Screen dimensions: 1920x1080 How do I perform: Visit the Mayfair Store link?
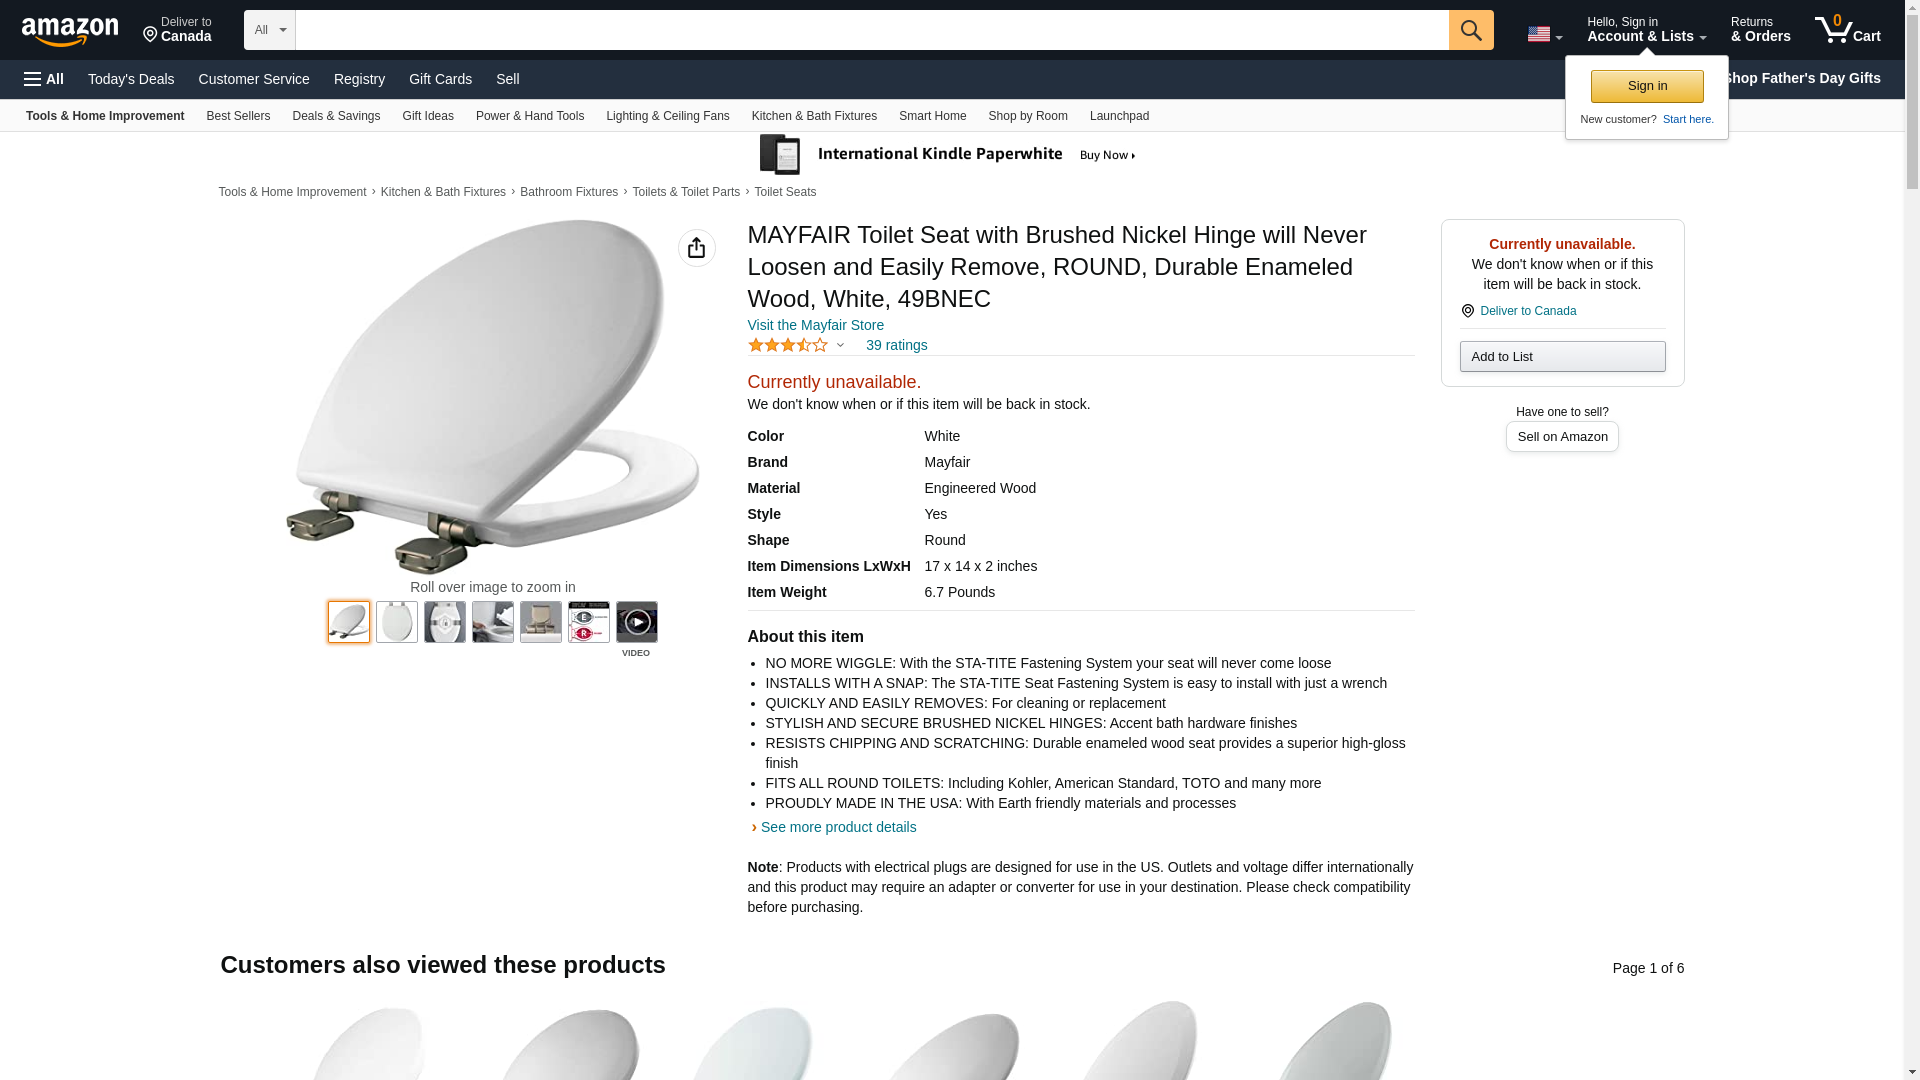click(x=815, y=325)
